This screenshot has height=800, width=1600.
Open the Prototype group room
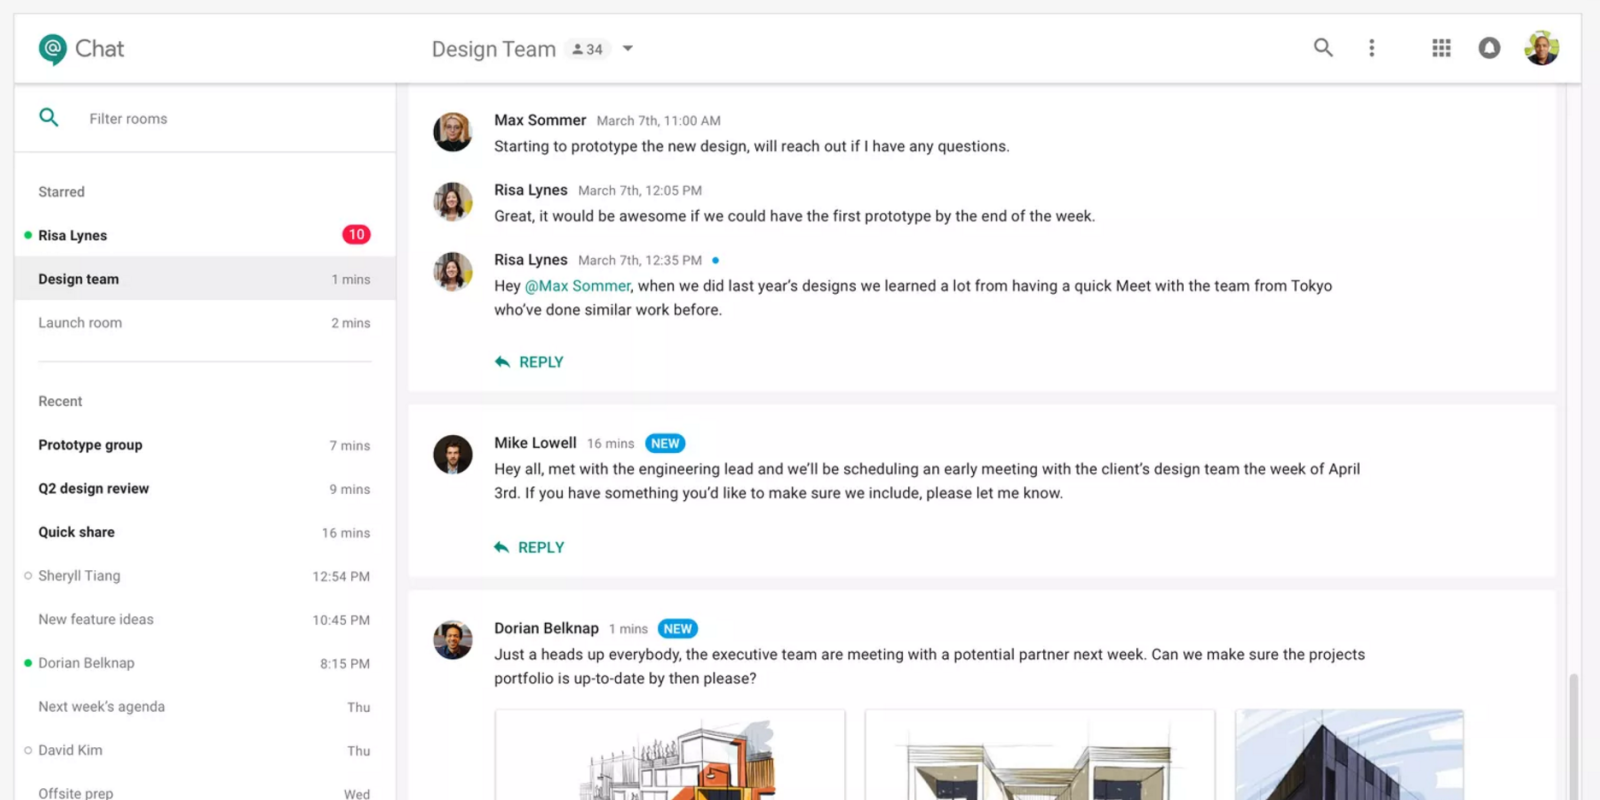click(x=205, y=445)
